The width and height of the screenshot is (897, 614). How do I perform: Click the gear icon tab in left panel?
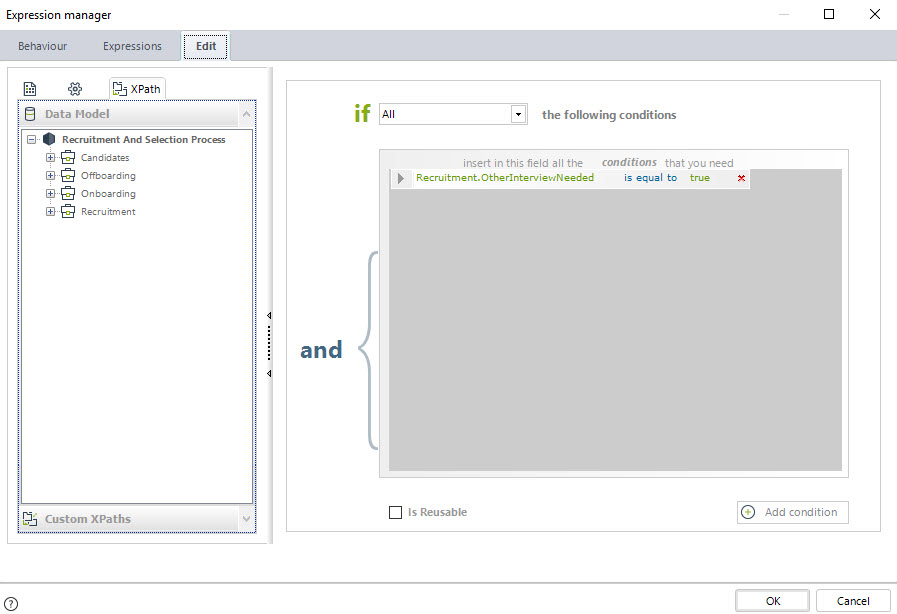point(74,89)
